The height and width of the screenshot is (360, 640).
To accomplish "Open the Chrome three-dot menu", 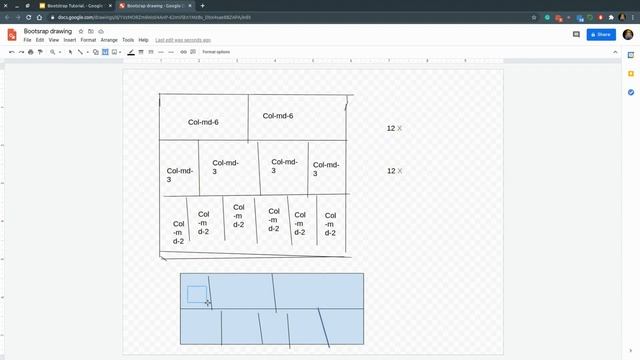I will (x=633, y=18).
